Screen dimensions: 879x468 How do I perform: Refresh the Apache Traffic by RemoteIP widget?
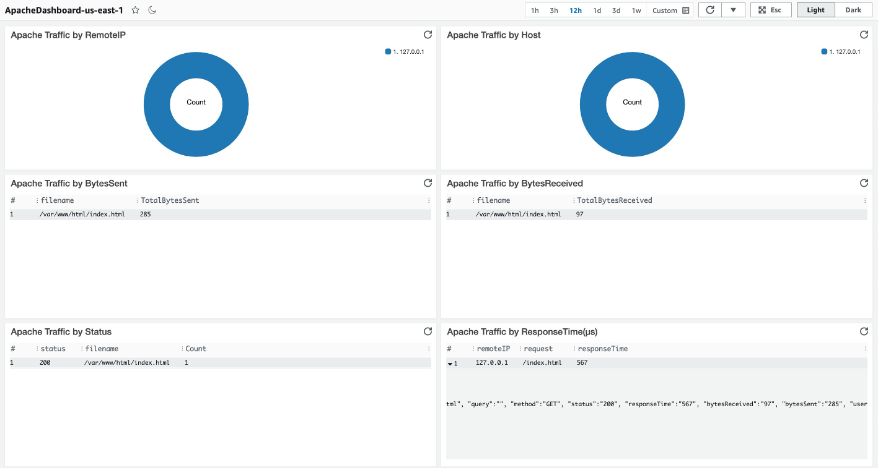coord(428,35)
